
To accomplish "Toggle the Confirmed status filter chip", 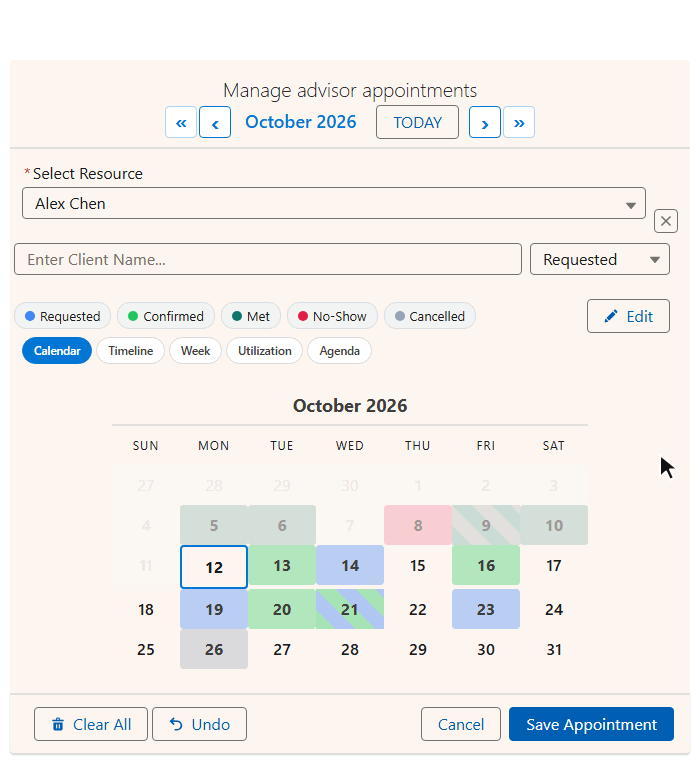I will pos(166,316).
